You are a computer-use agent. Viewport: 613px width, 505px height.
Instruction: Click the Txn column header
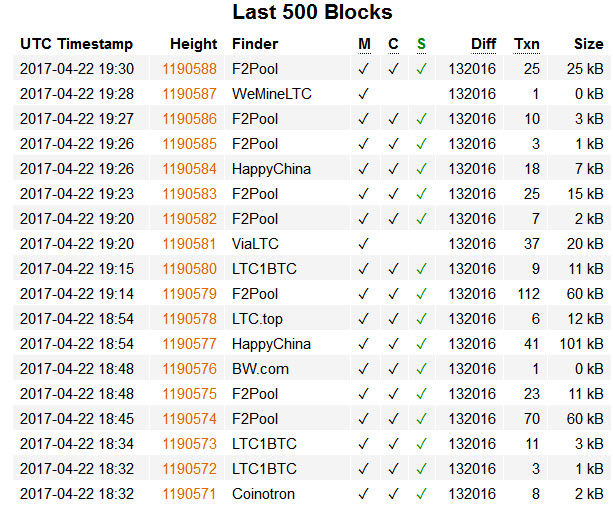(527, 44)
